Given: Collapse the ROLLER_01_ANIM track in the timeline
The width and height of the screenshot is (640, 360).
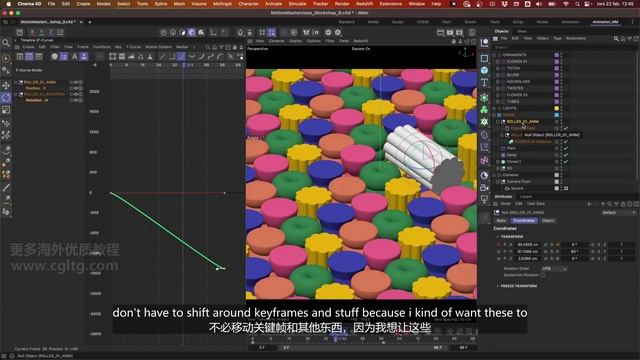Looking at the screenshot, I should pos(16,82).
